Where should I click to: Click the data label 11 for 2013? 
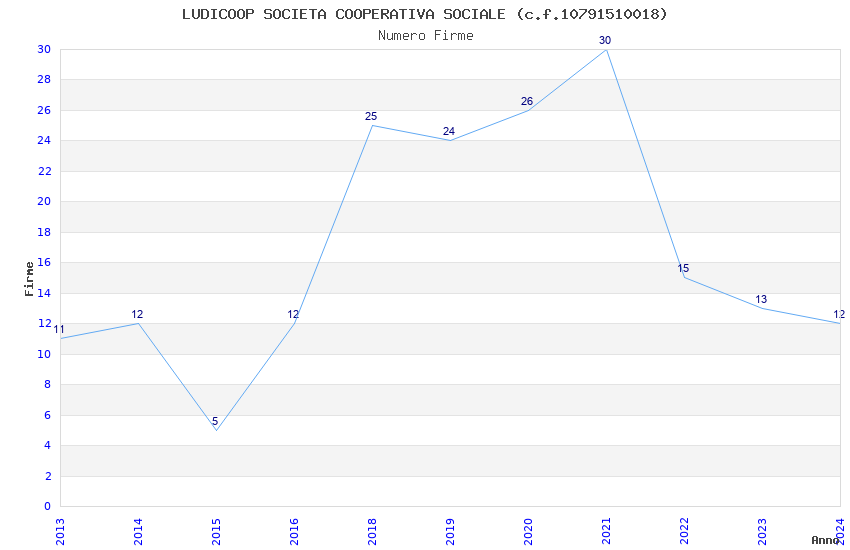pos(59,329)
